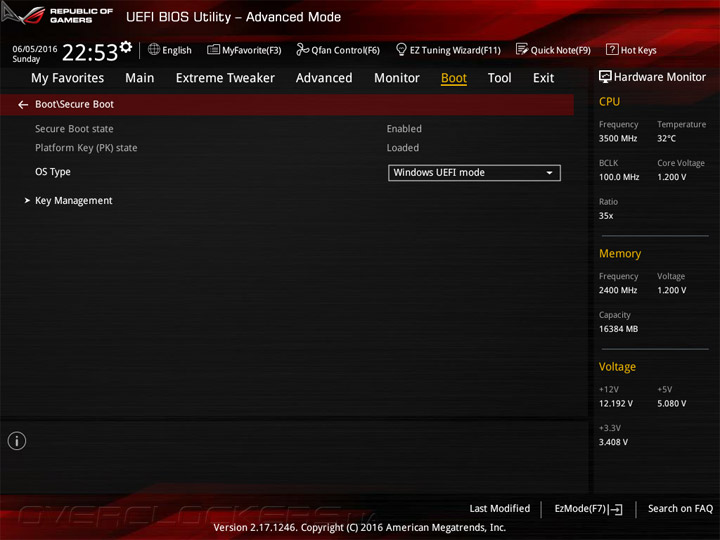Open the Exit tab
Screen dimensions: 720x540
543,78
